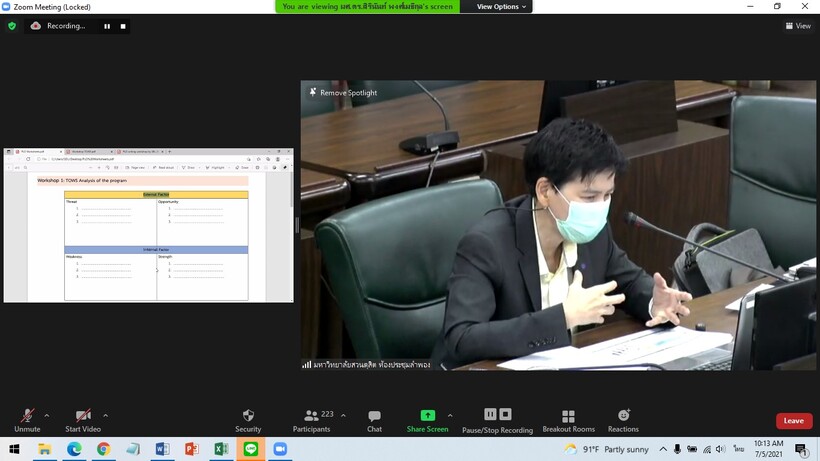Switch the Thai input language indicator

click(x=738, y=449)
